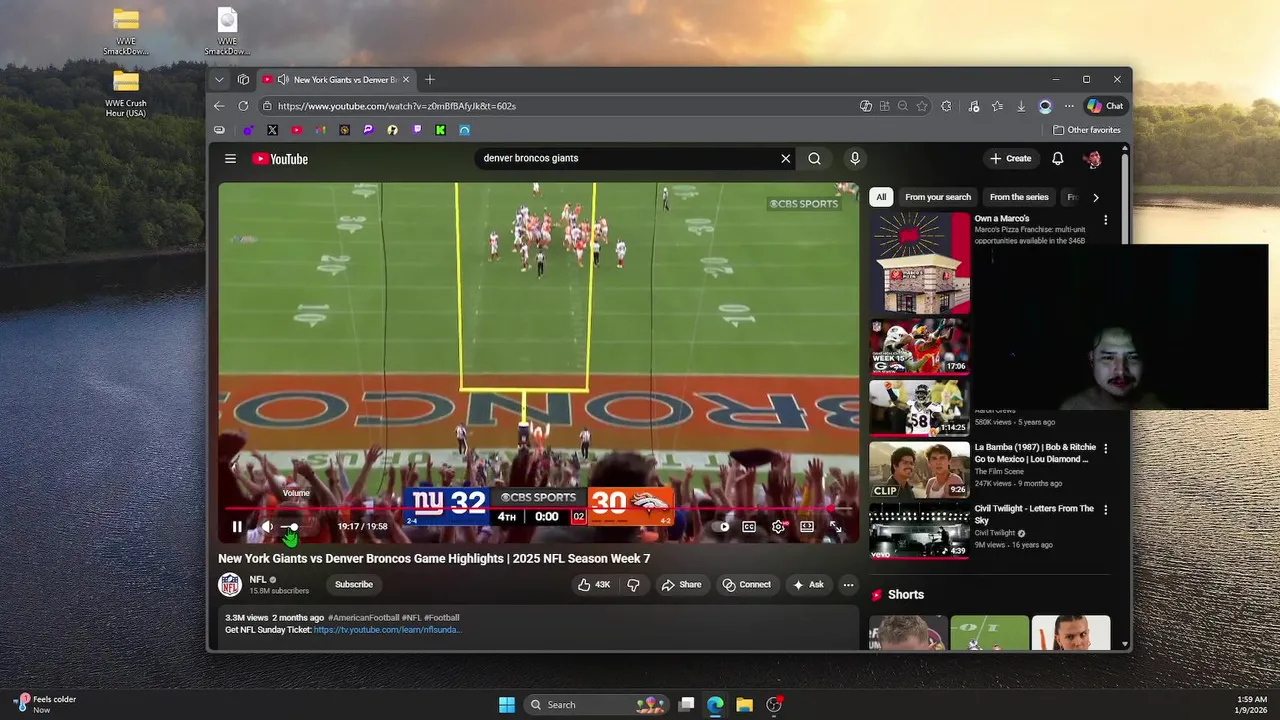Open the Edge favorites list icon
The height and width of the screenshot is (720, 1280).
997,106
